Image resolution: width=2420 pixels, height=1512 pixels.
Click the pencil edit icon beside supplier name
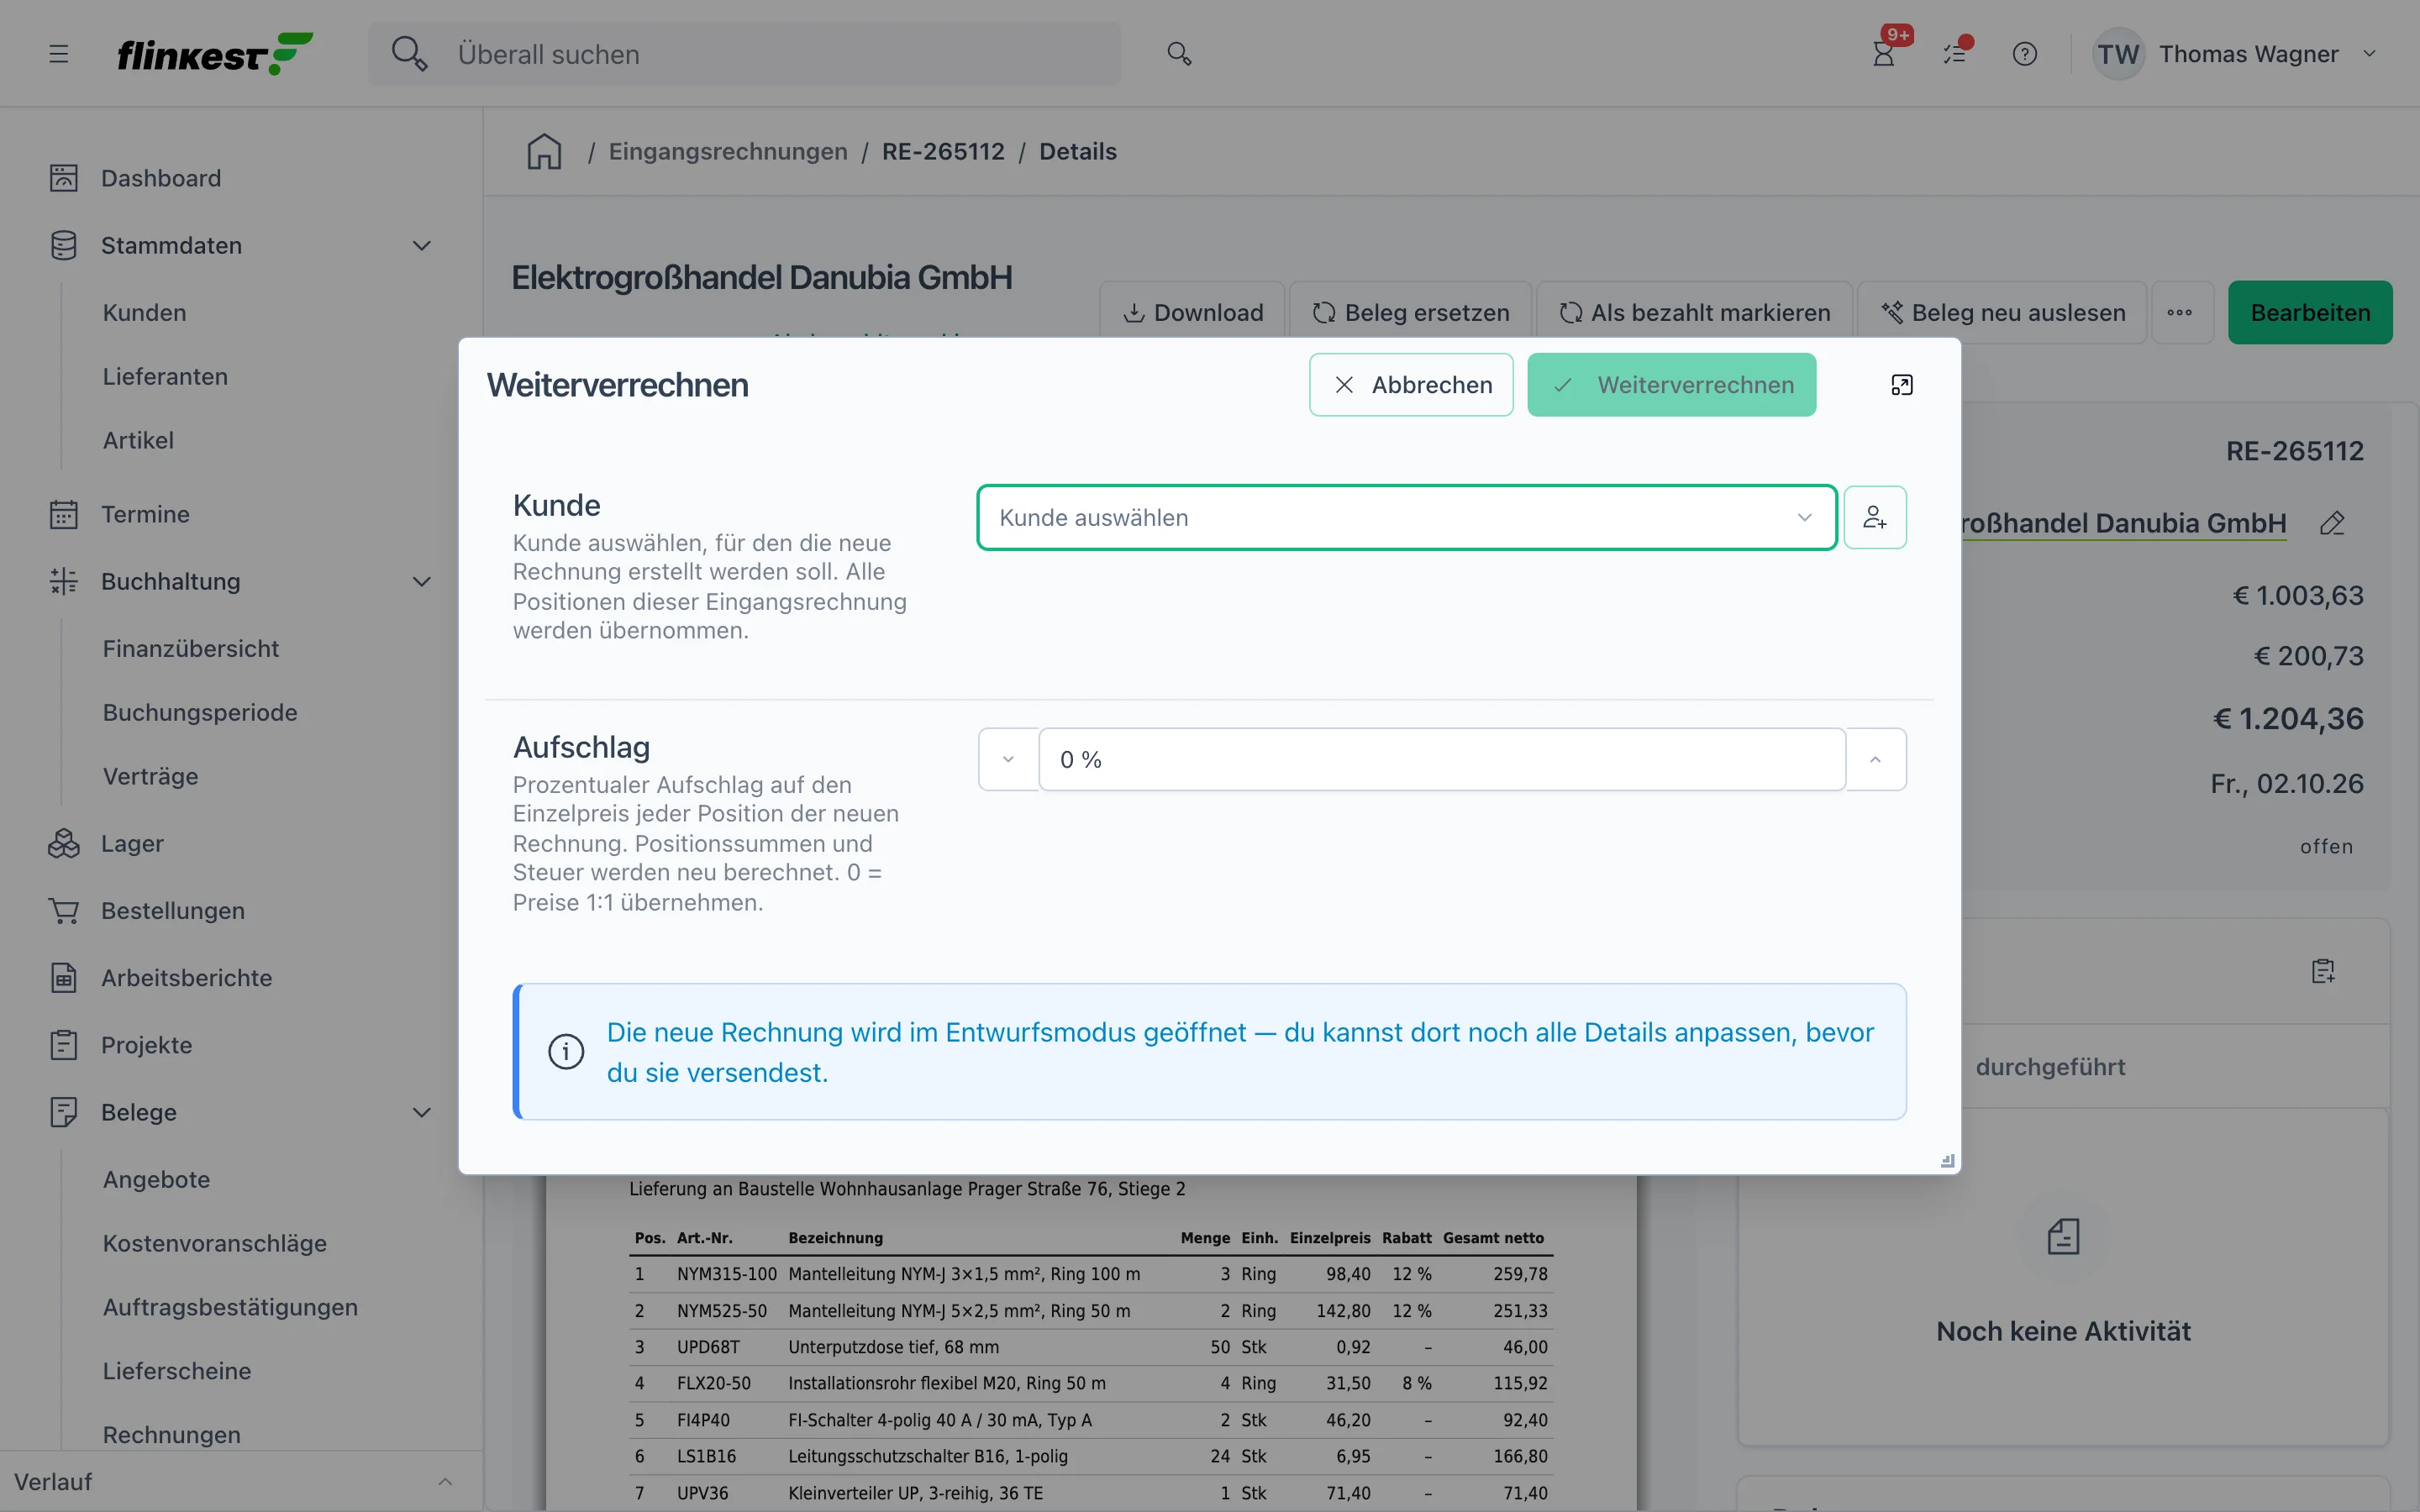coord(2333,523)
